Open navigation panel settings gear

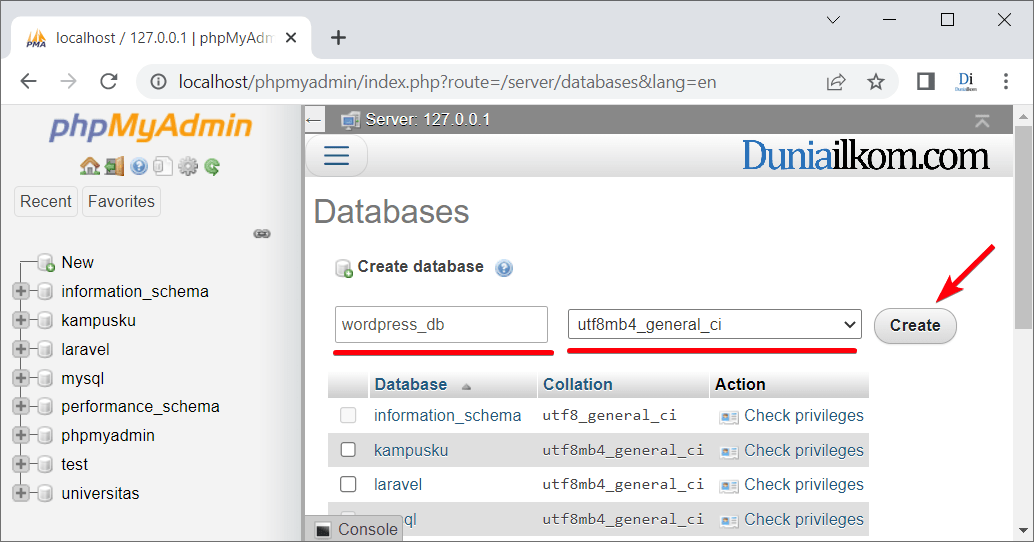188,166
